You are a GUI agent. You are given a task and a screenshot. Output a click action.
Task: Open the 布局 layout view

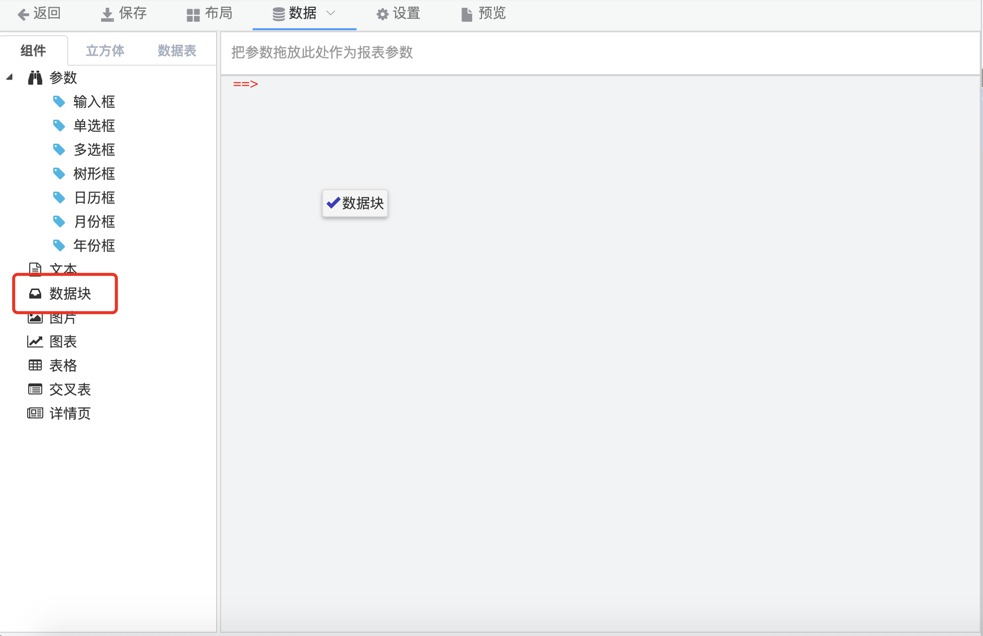pyautogui.click(x=209, y=14)
